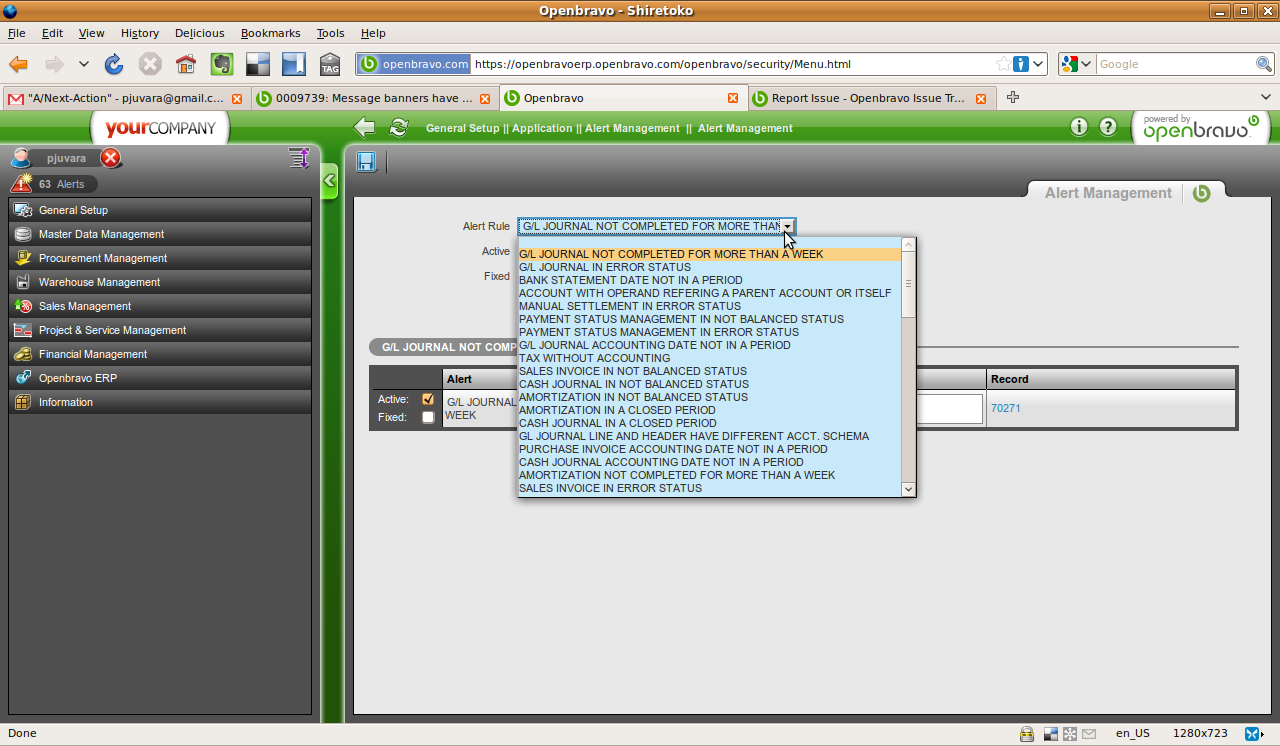Open the Delicious menu
This screenshot has width=1280, height=746.
click(200, 33)
